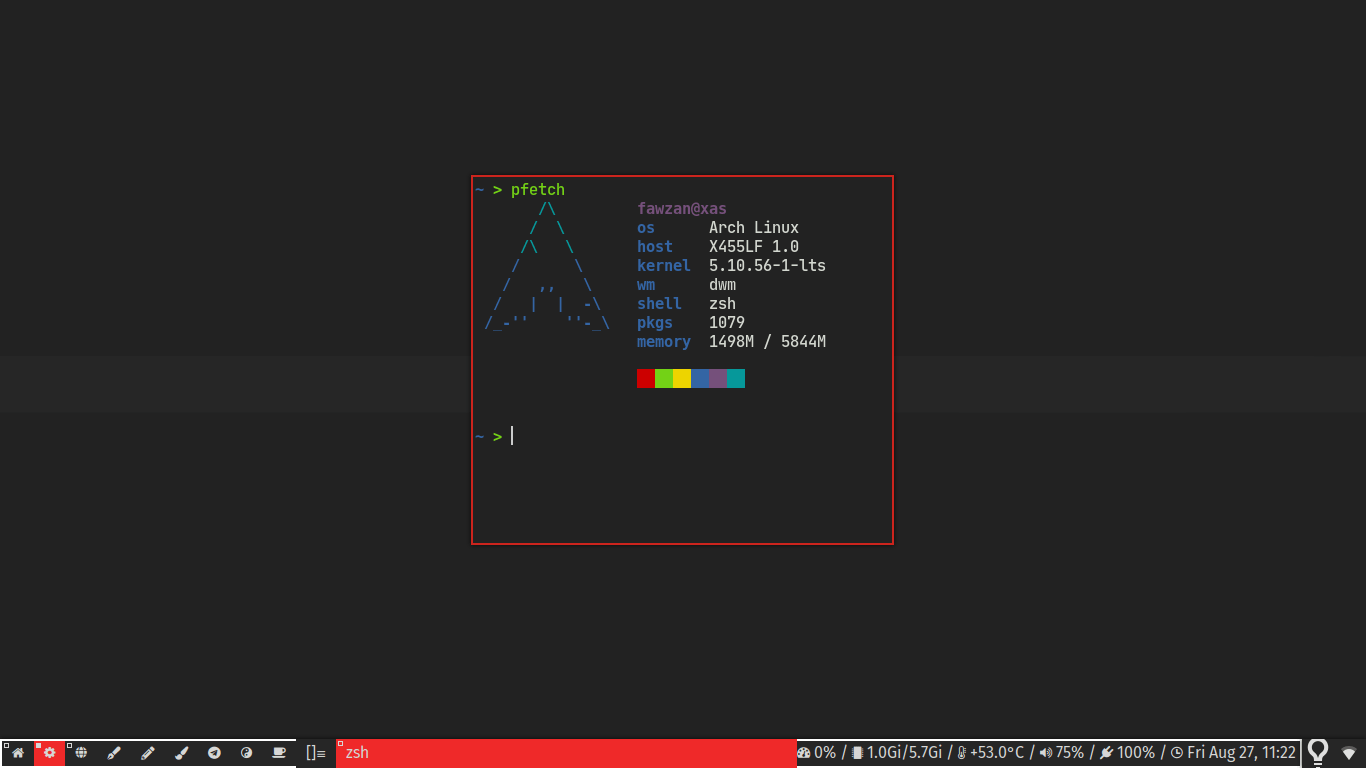Viewport: 1366px width, 768px height.
Task: Click the 'pkgs' label in pfetch output
Action: 655,323
